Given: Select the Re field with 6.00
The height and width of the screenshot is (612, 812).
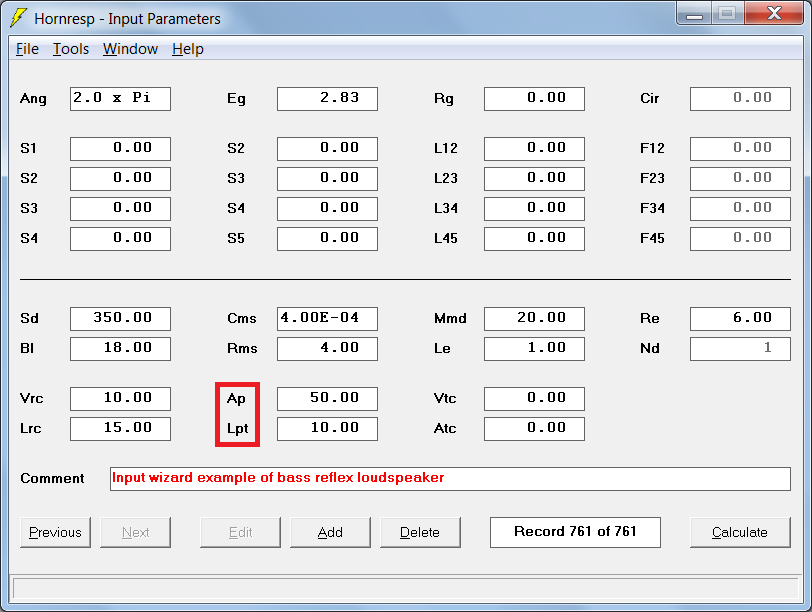Looking at the screenshot, I should click(741, 318).
